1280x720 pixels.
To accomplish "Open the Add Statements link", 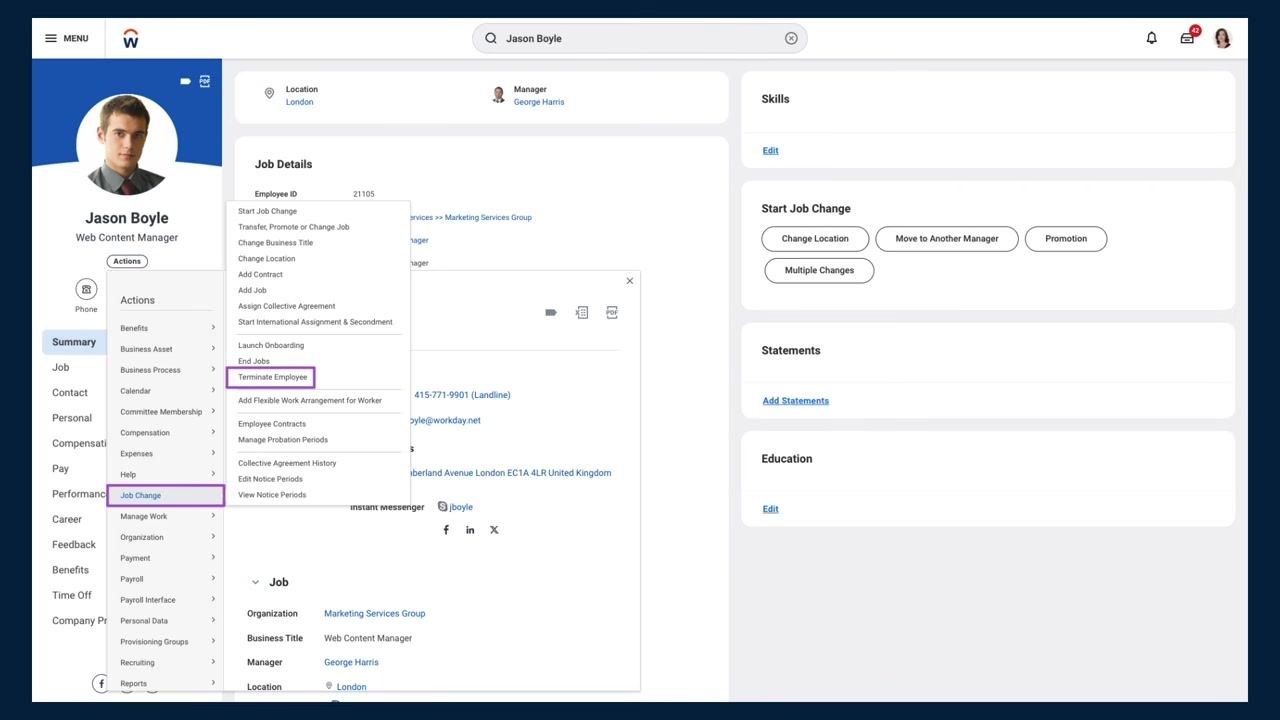I will [x=796, y=401].
